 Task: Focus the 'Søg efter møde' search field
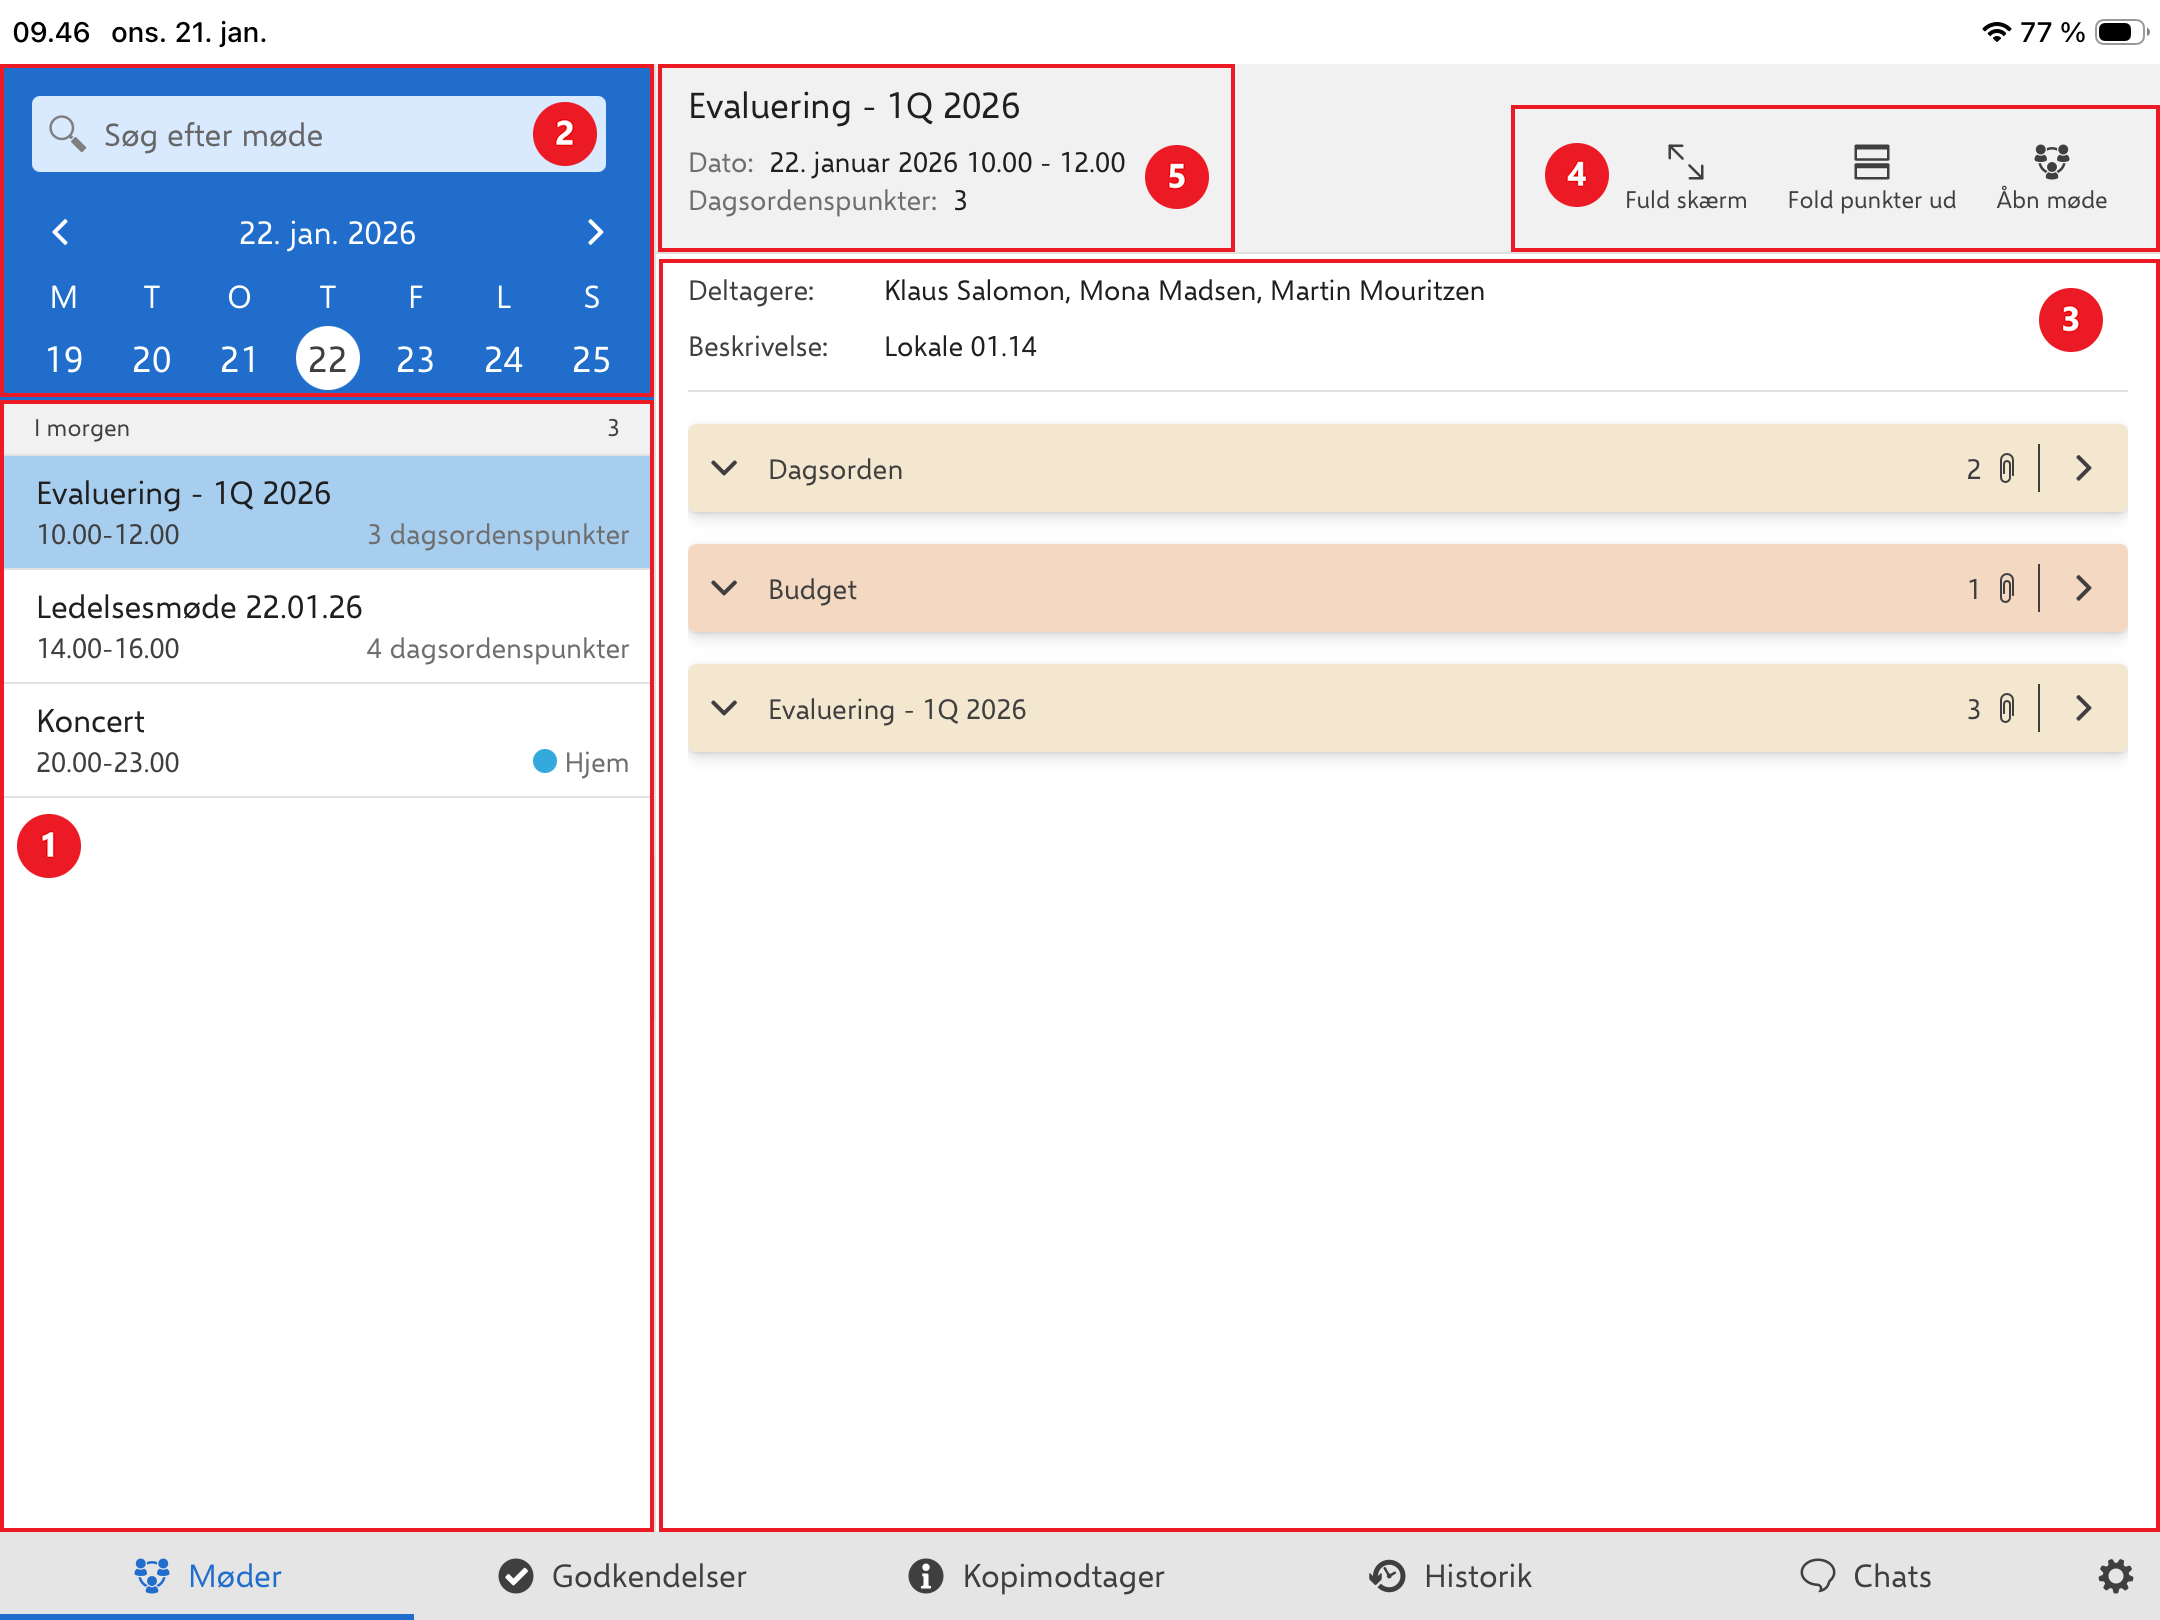pyautogui.click(x=318, y=134)
